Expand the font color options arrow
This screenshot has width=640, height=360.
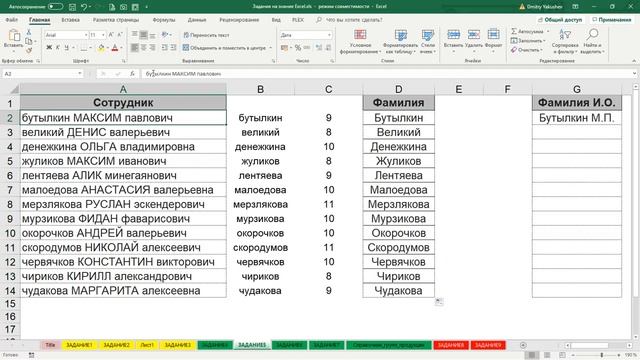[x=121, y=48]
